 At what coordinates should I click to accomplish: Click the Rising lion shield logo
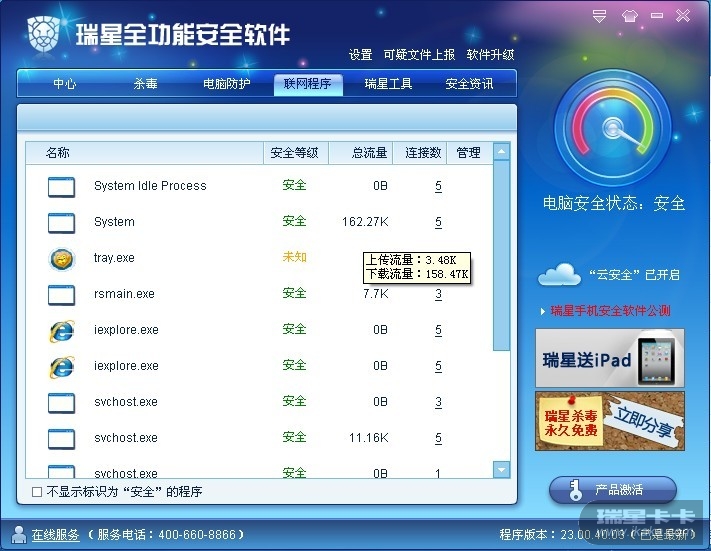pyautogui.click(x=44, y=34)
